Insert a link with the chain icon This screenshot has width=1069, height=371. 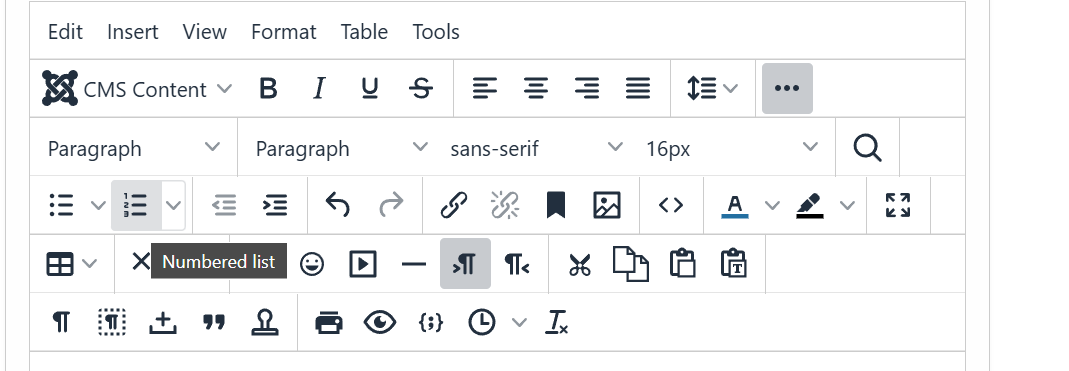[x=453, y=205]
